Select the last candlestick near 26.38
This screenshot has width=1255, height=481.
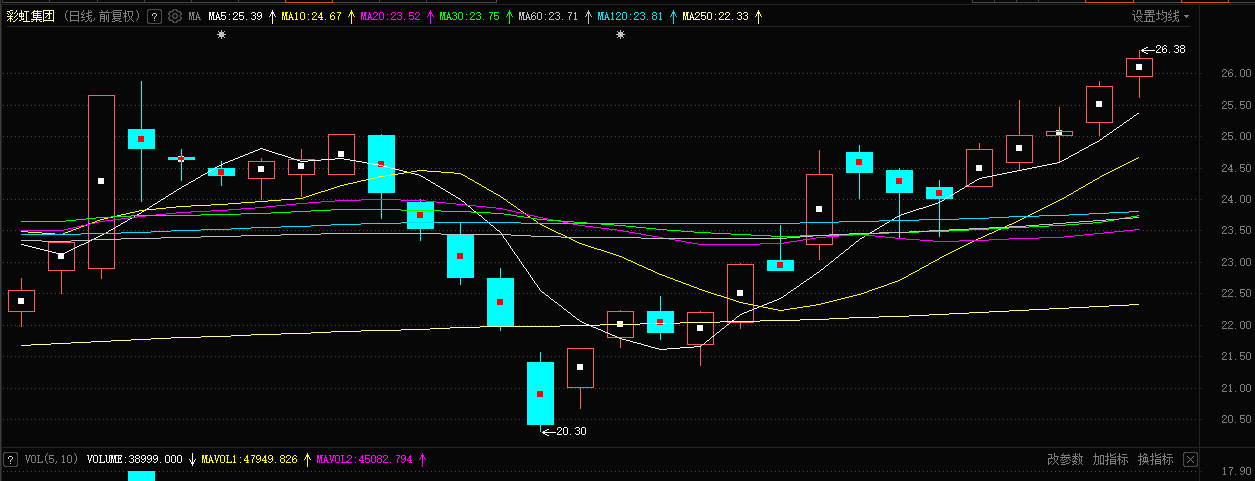tap(1139, 67)
